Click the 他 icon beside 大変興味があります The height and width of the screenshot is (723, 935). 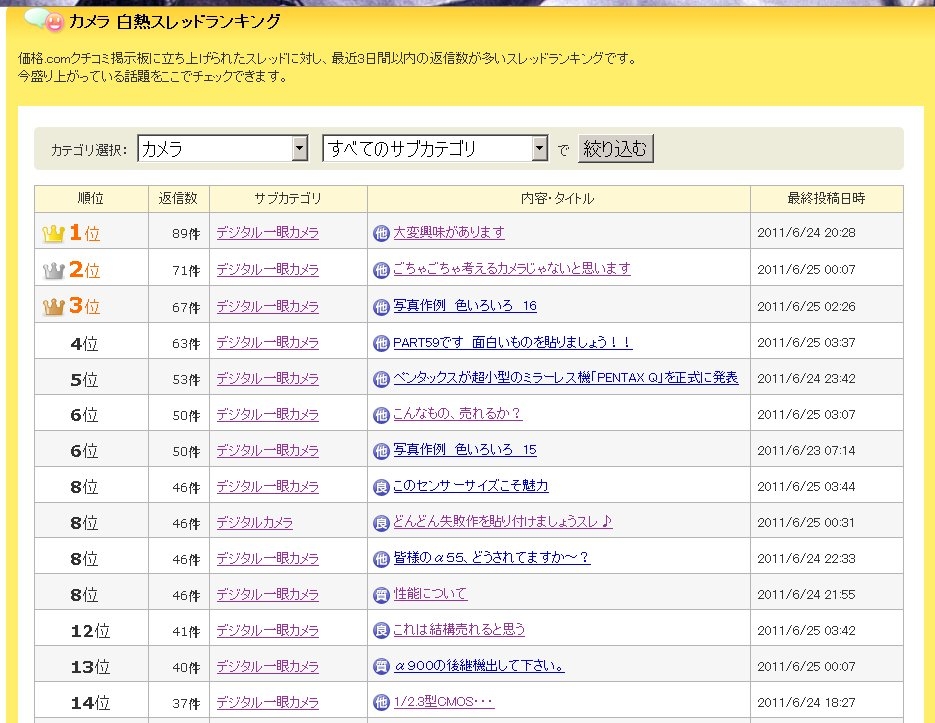(381, 233)
